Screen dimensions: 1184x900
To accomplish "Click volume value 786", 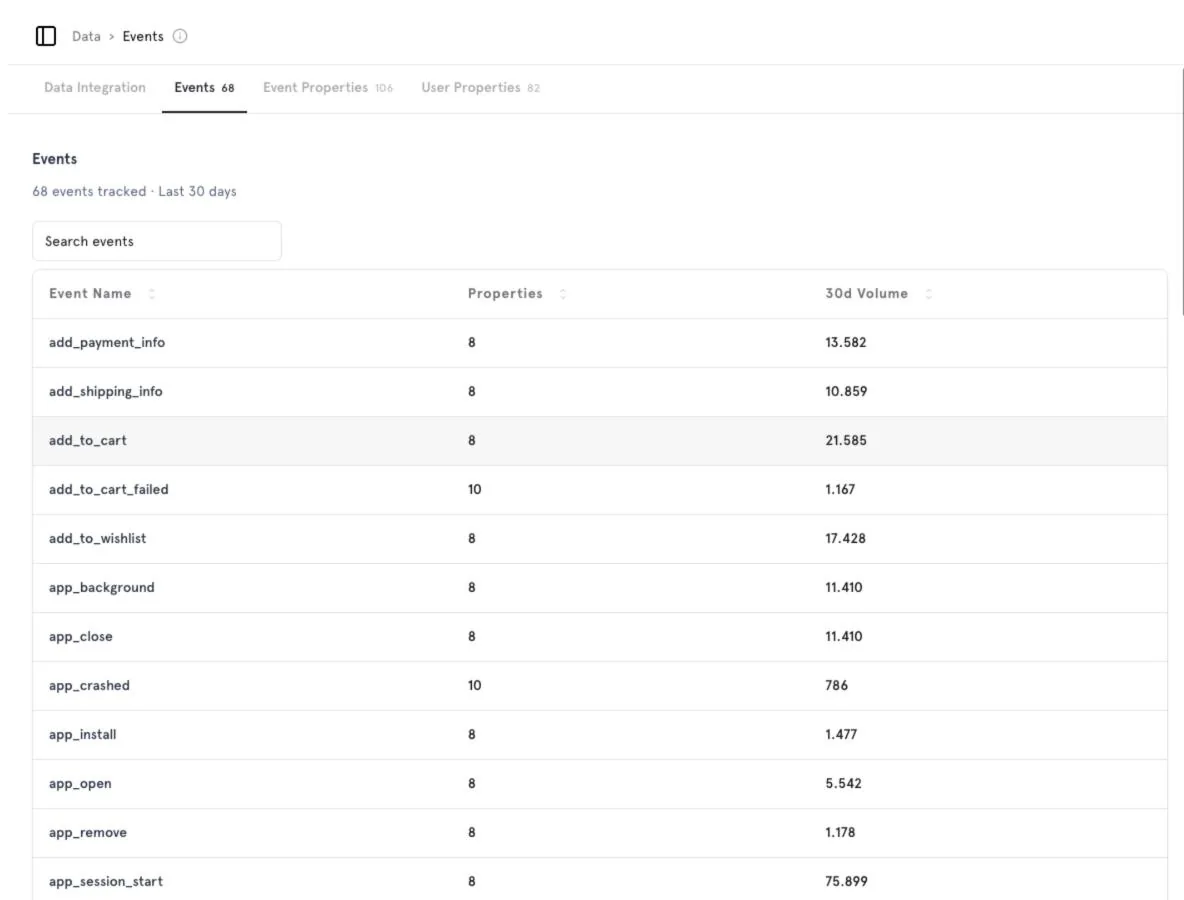I will click(836, 686).
